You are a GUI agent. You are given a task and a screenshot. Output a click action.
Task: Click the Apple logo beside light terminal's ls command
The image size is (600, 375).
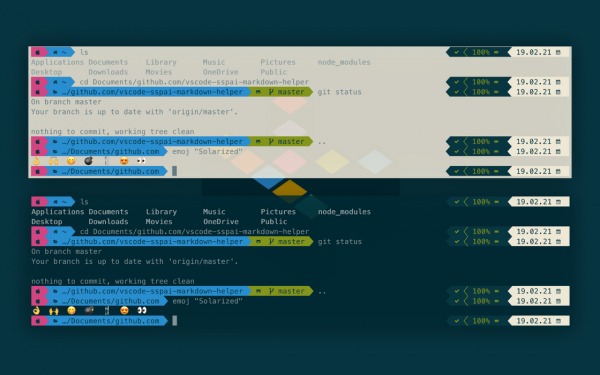[x=38, y=52]
